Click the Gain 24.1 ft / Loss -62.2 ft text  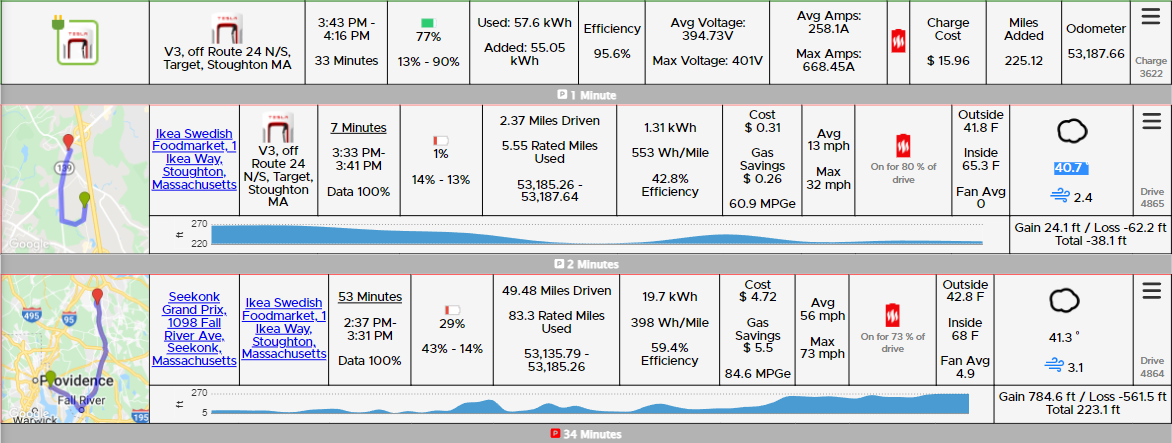point(1090,228)
